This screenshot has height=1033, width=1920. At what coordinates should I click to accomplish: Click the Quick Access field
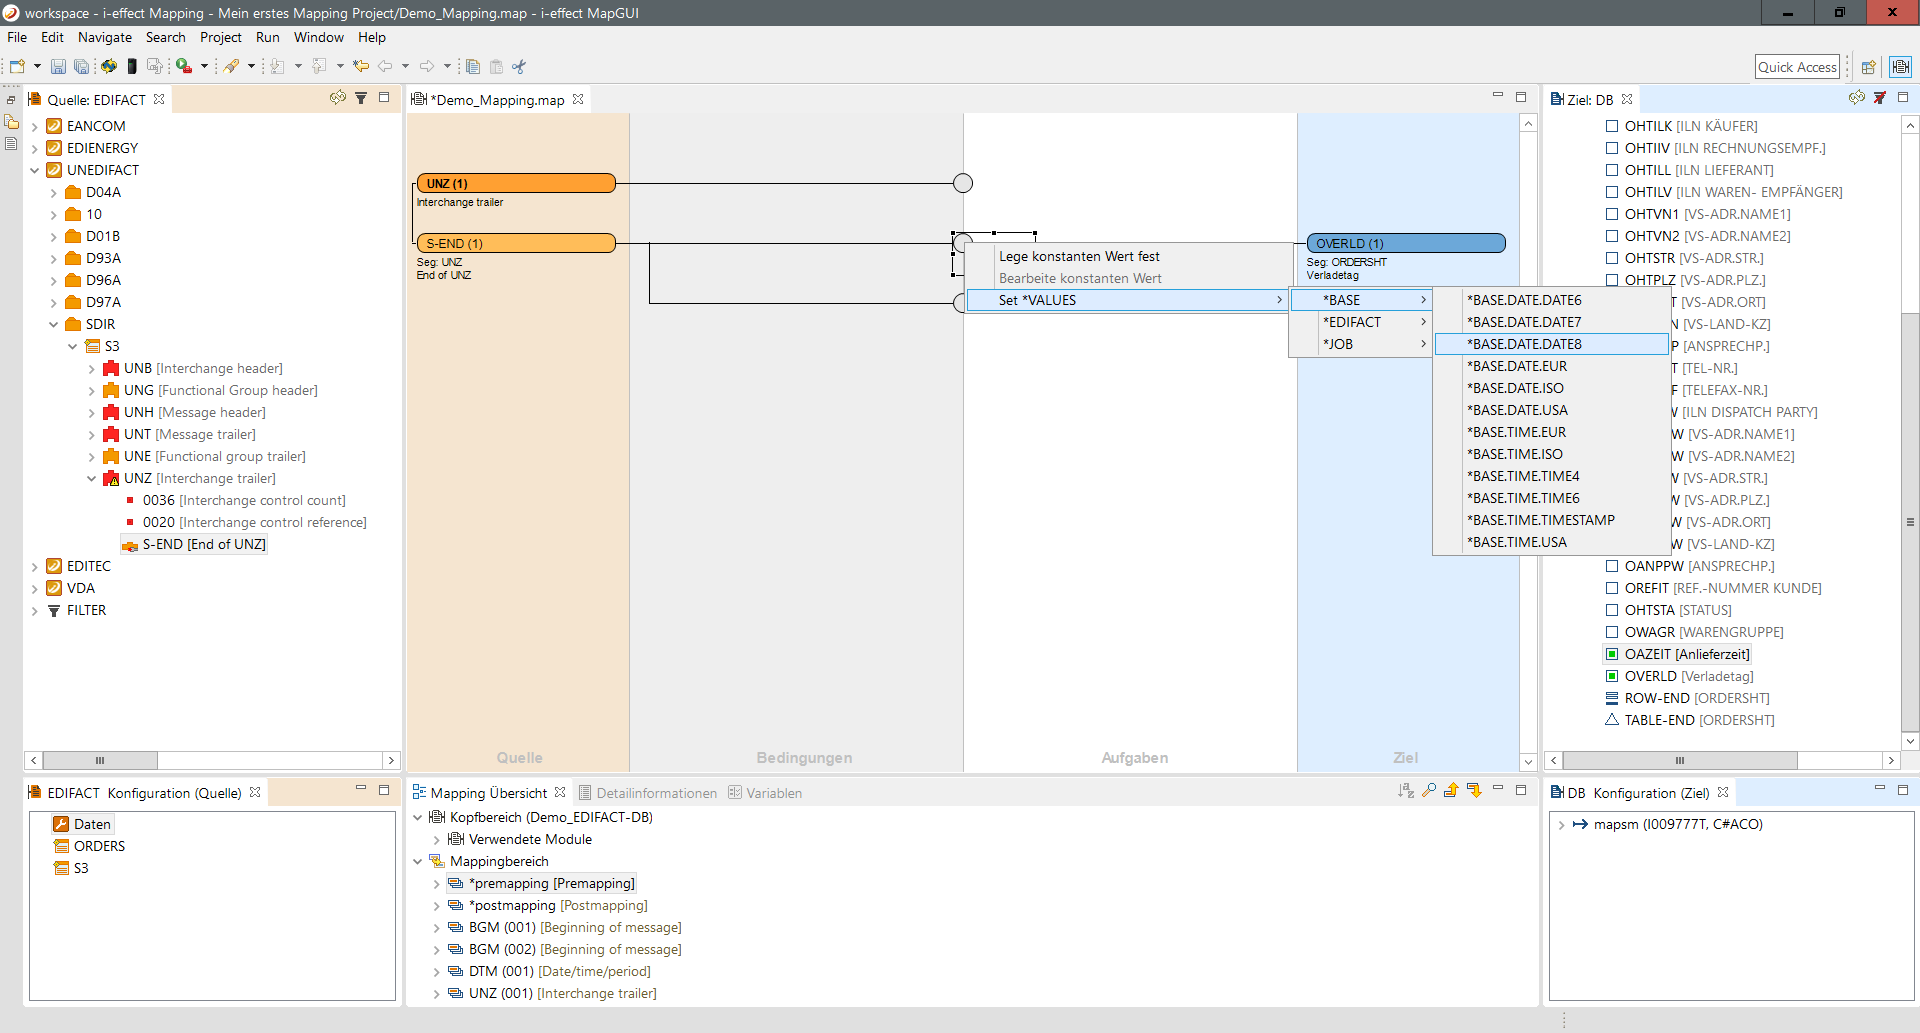point(1797,67)
